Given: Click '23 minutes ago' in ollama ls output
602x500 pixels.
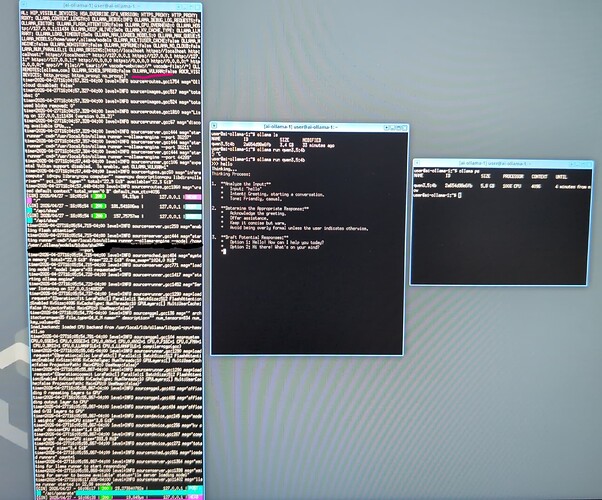Looking at the screenshot, I should (x=319, y=145).
